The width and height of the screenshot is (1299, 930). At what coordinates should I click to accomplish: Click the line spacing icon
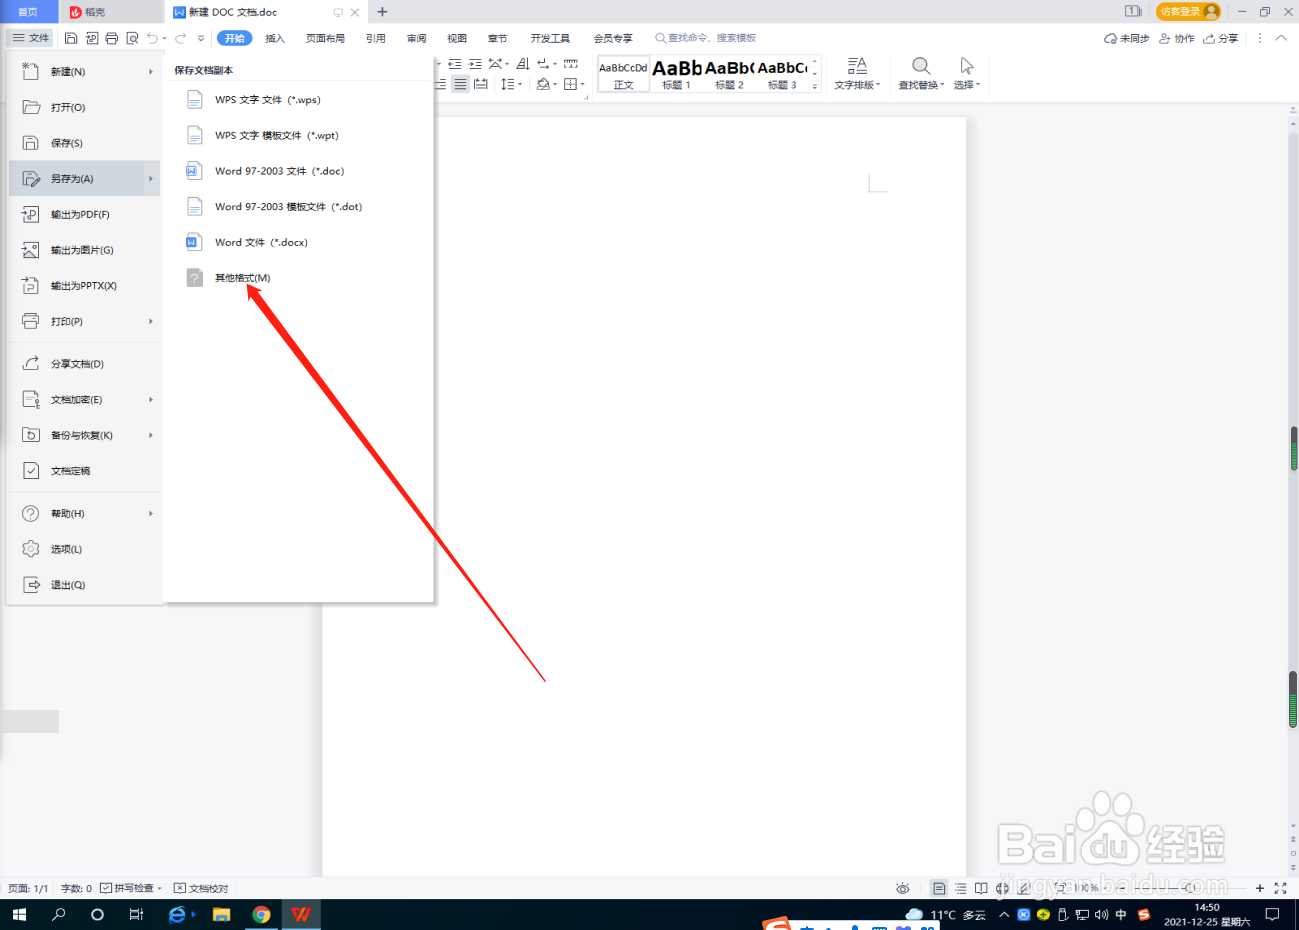click(508, 84)
